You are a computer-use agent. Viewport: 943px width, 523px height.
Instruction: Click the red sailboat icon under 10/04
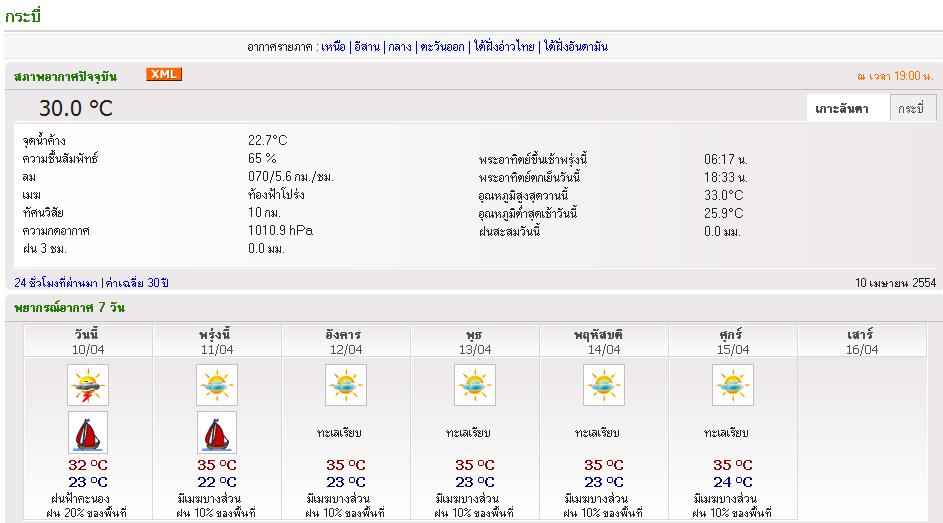(x=88, y=432)
